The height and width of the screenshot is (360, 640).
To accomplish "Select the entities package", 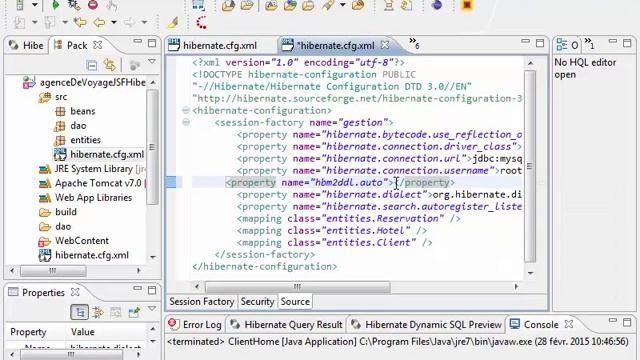I will pyautogui.click(x=78, y=140).
